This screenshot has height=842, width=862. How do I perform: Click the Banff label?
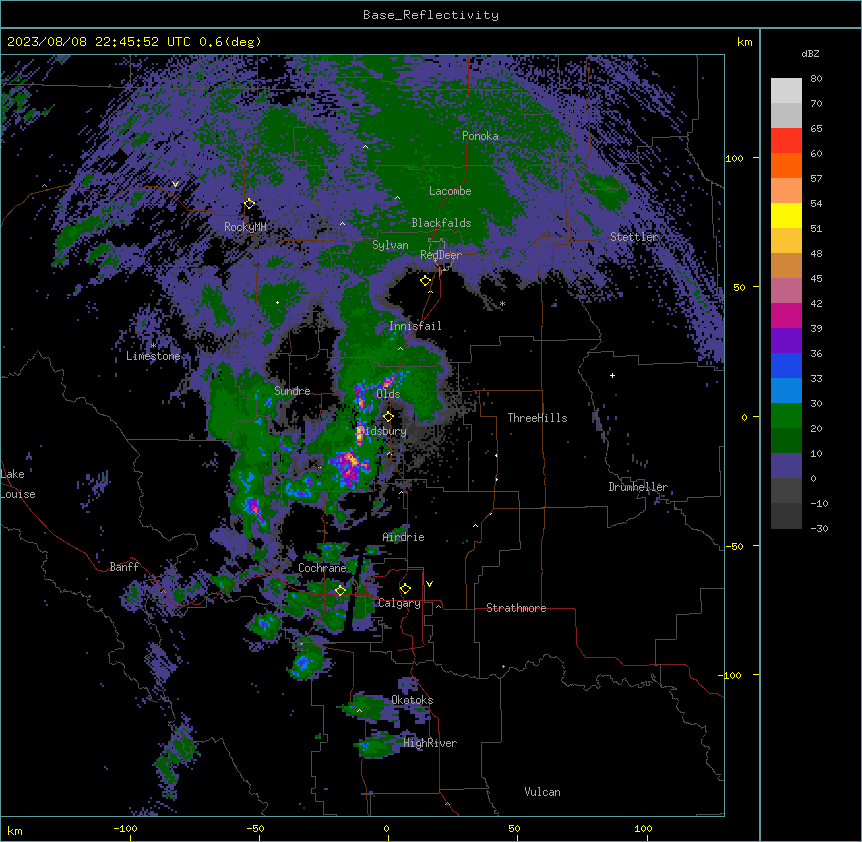[124, 567]
